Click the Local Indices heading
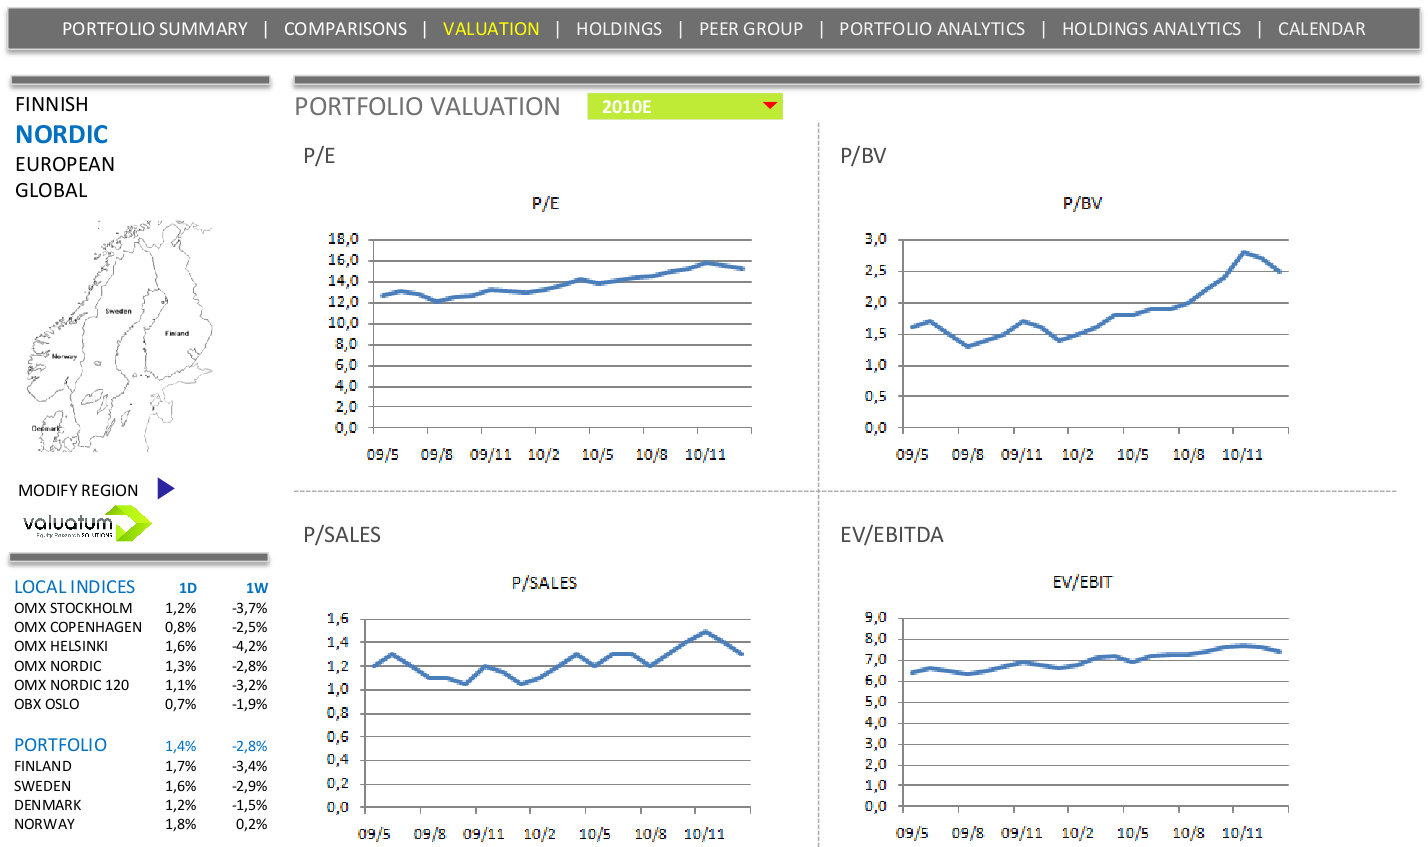This screenshot has height=847, width=1428. pos(74,587)
